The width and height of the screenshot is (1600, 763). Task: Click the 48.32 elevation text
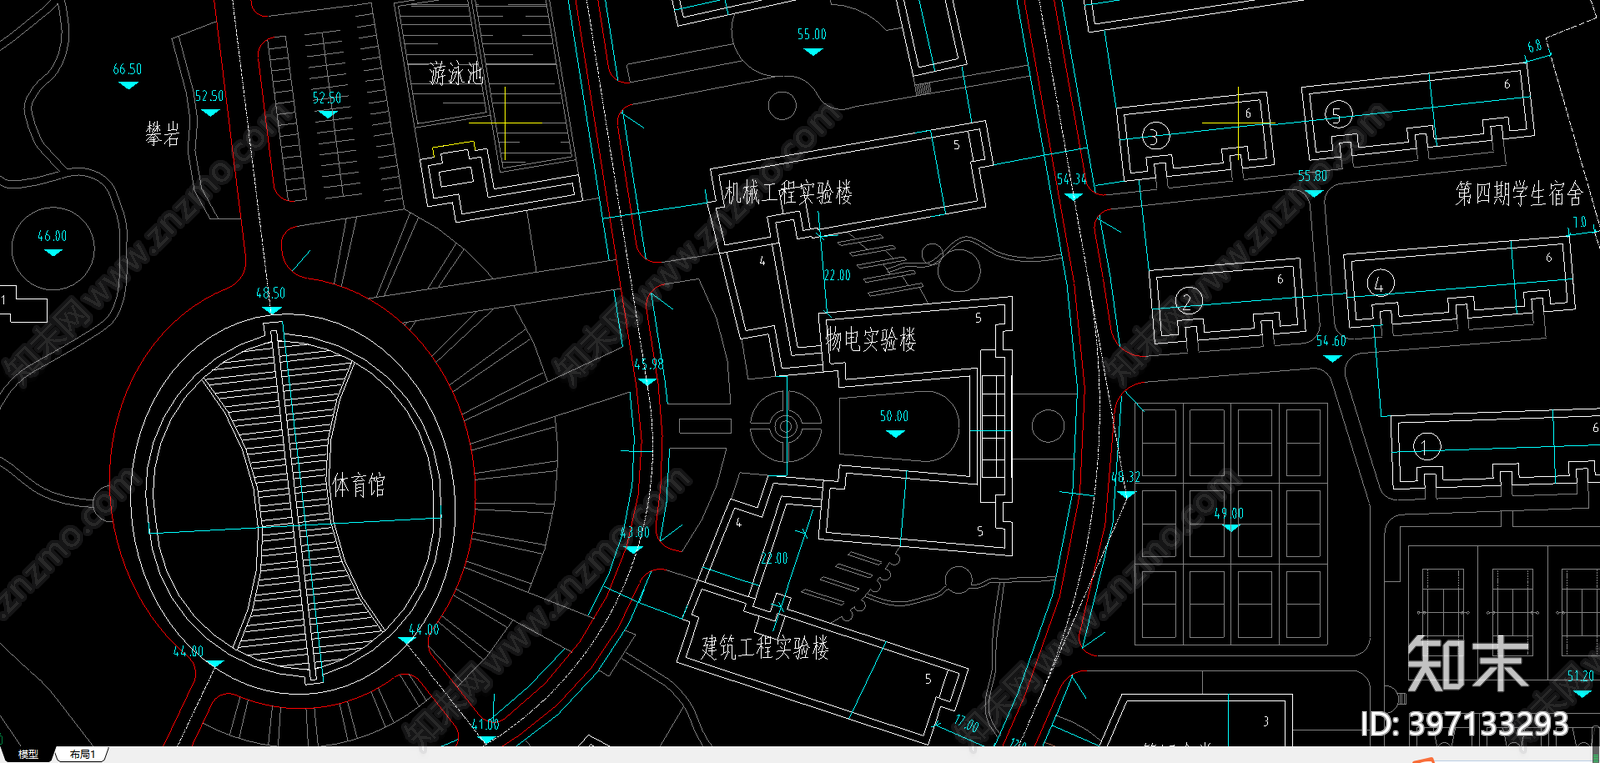1125,478
